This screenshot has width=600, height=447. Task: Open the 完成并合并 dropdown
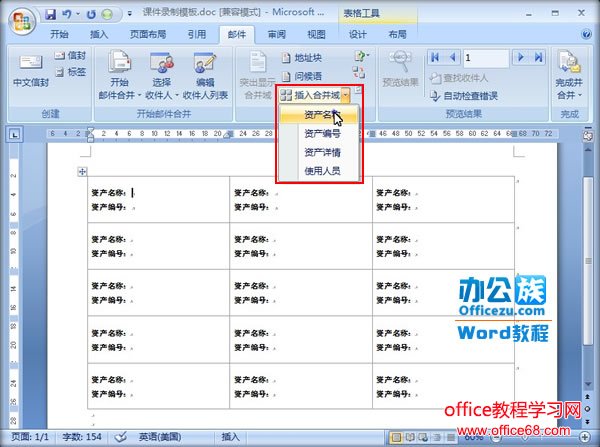569,76
